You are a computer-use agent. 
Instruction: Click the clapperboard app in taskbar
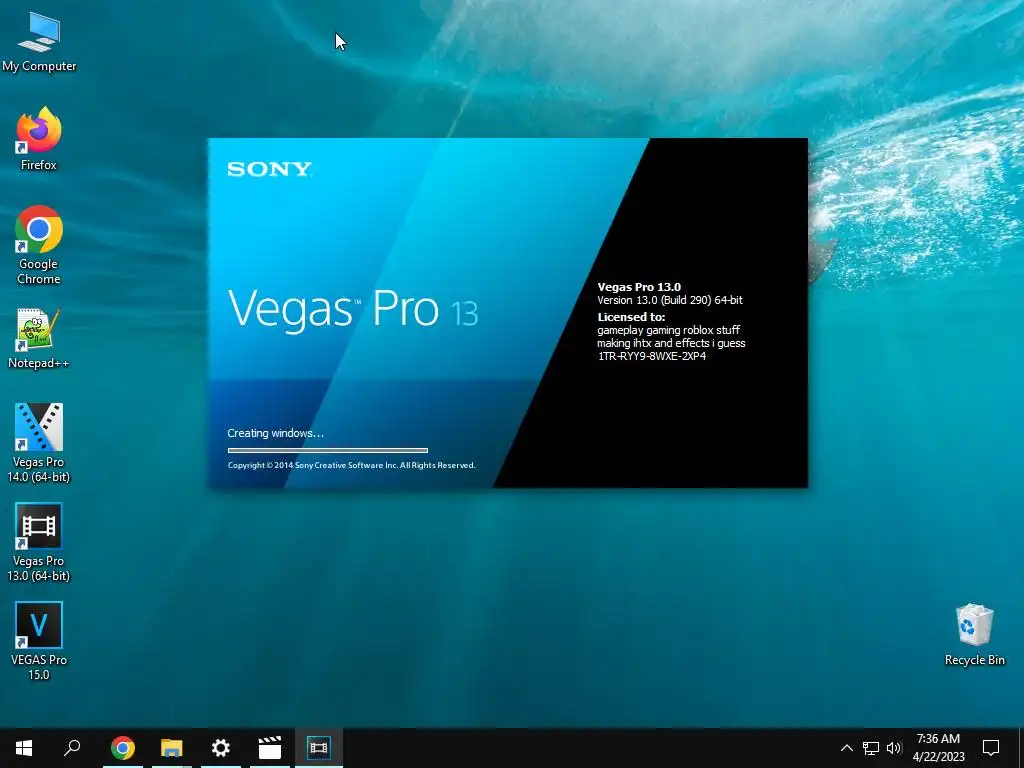[x=270, y=748]
